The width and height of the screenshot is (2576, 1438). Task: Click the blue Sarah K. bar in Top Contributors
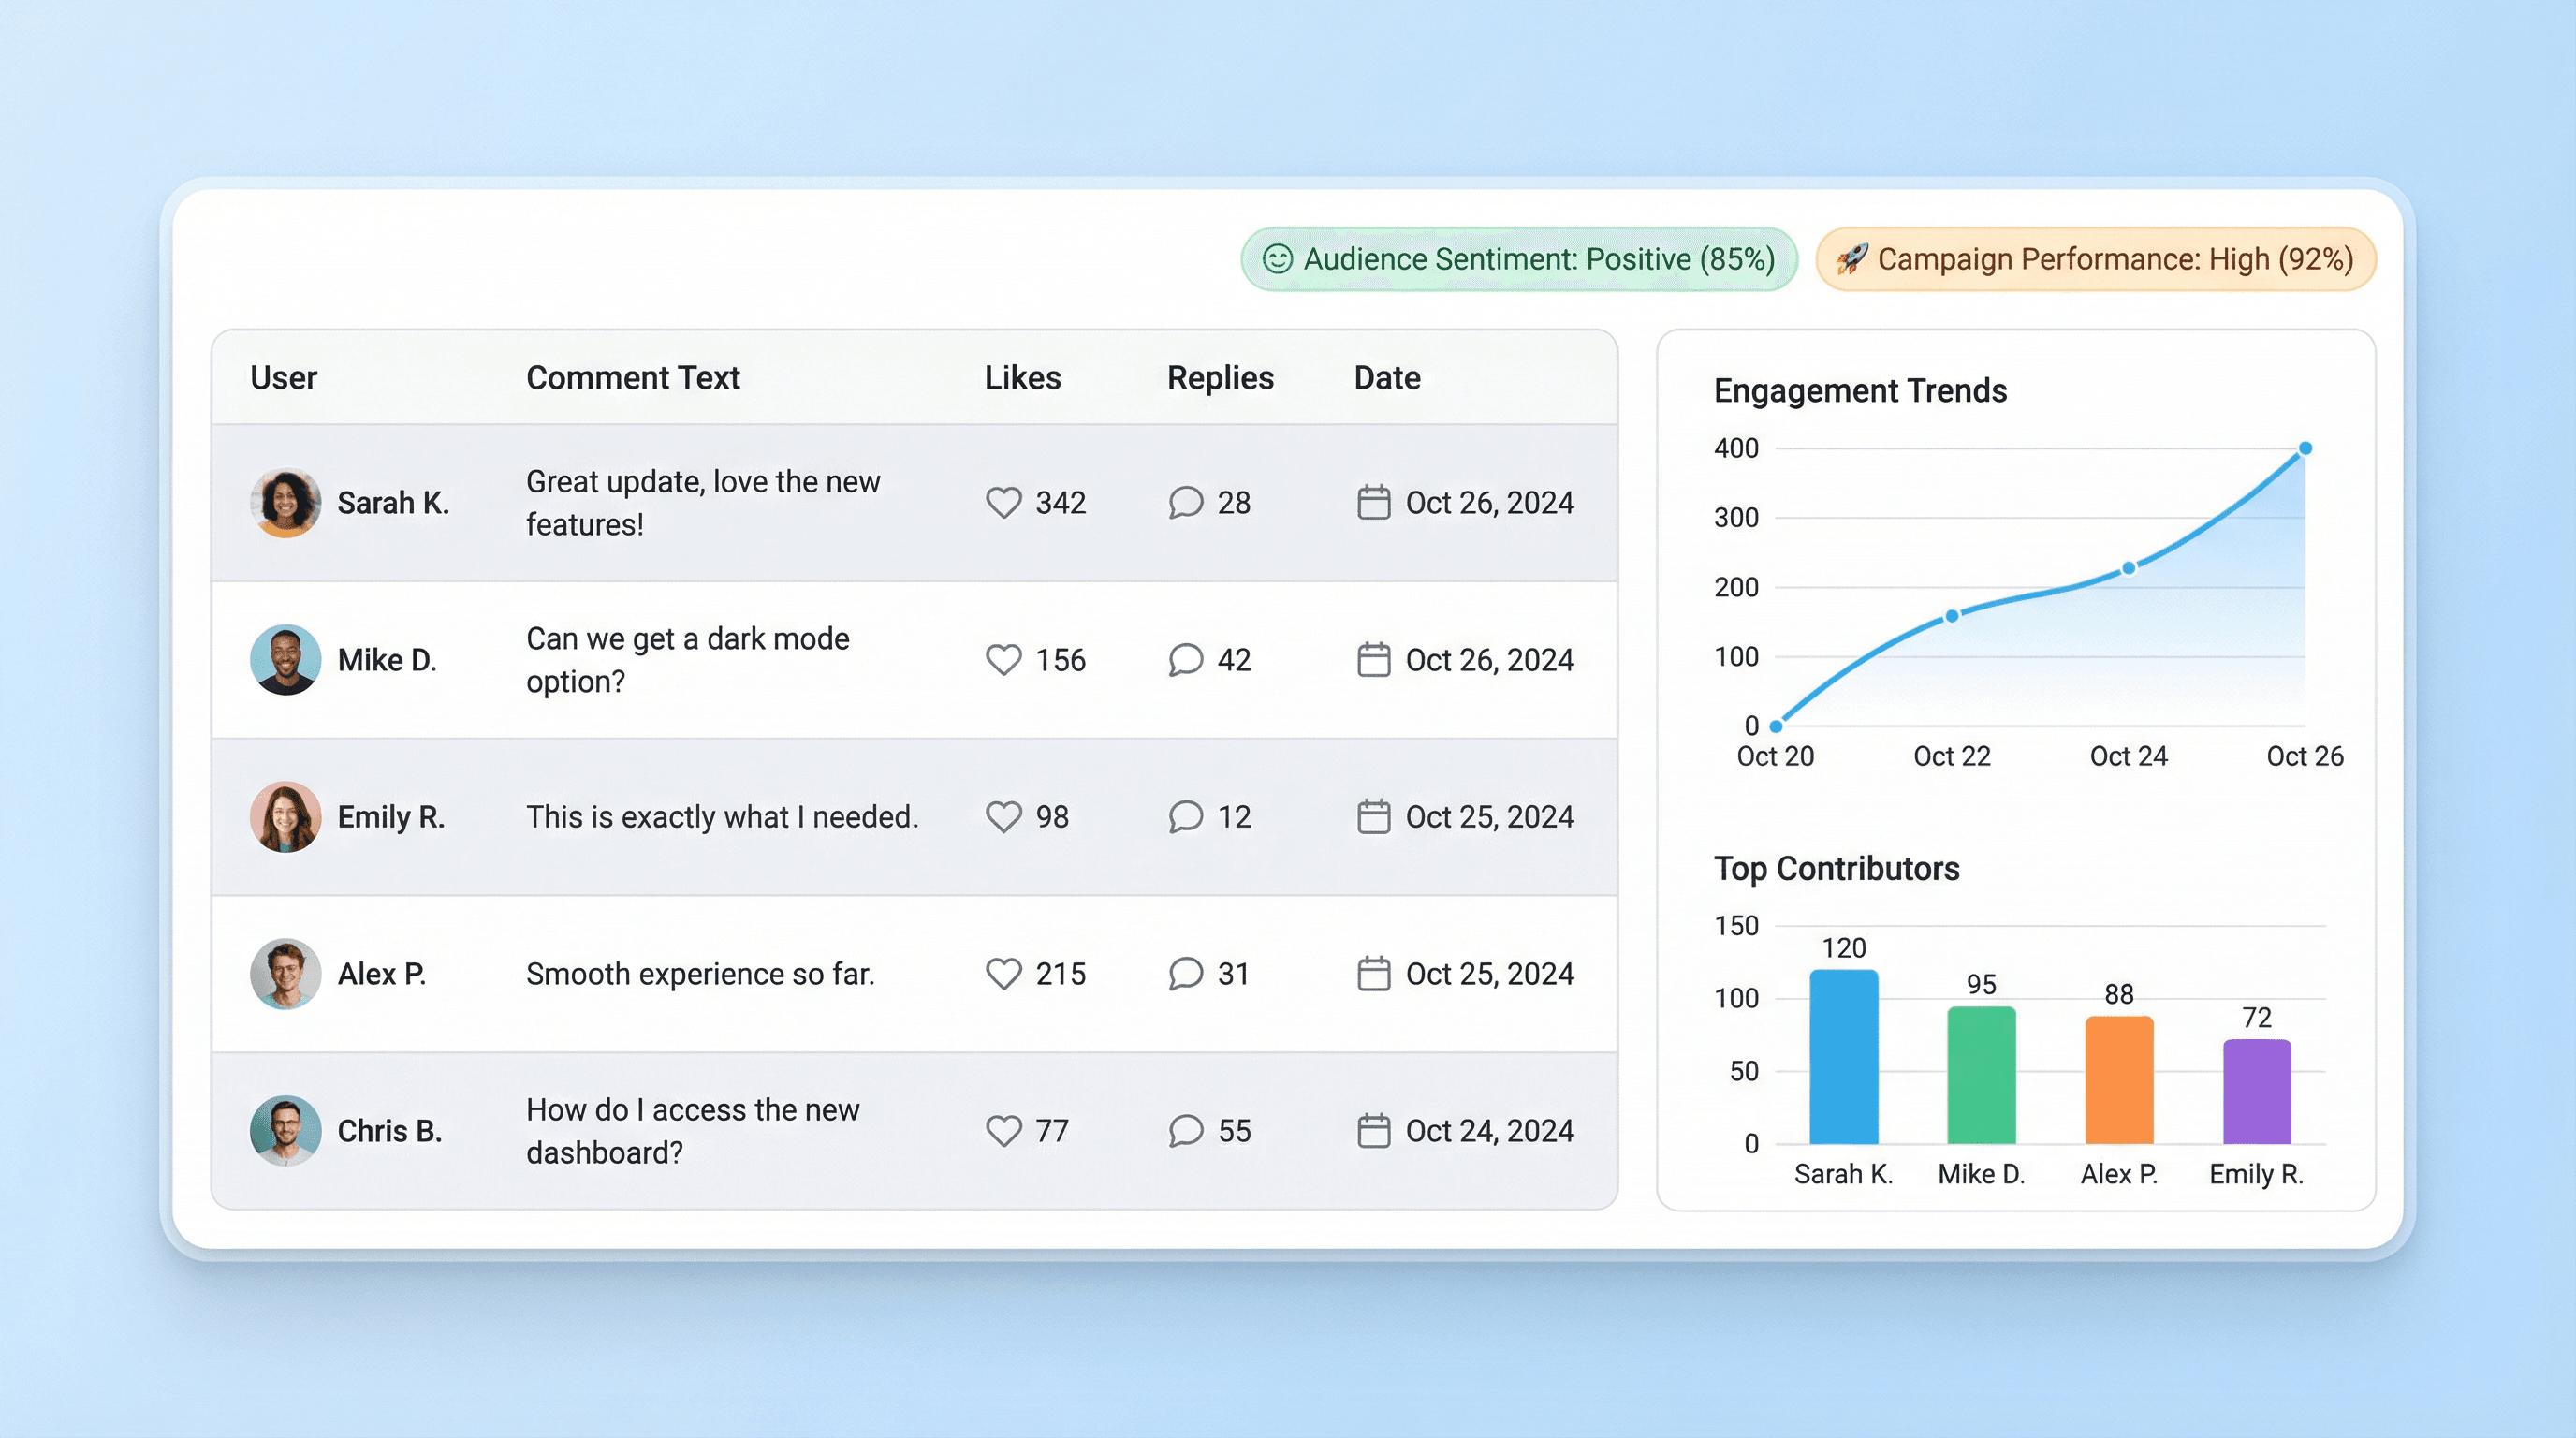(x=1843, y=1057)
